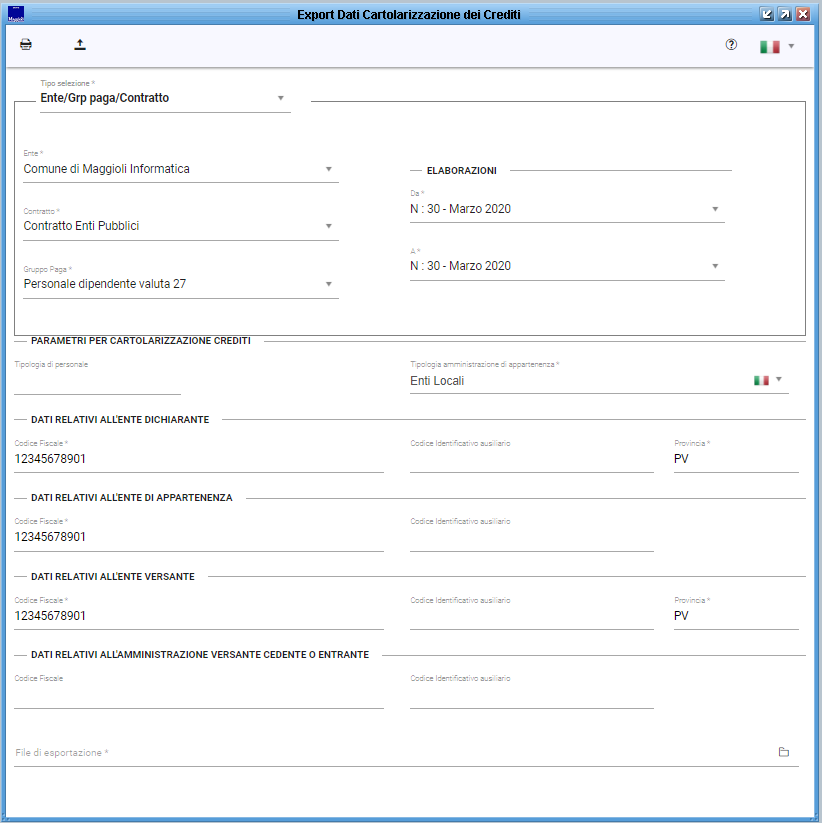Viewport: 822px width, 823px height.
Task: Click Provincia field of Ente Dichiarante
Action: (736, 459)
